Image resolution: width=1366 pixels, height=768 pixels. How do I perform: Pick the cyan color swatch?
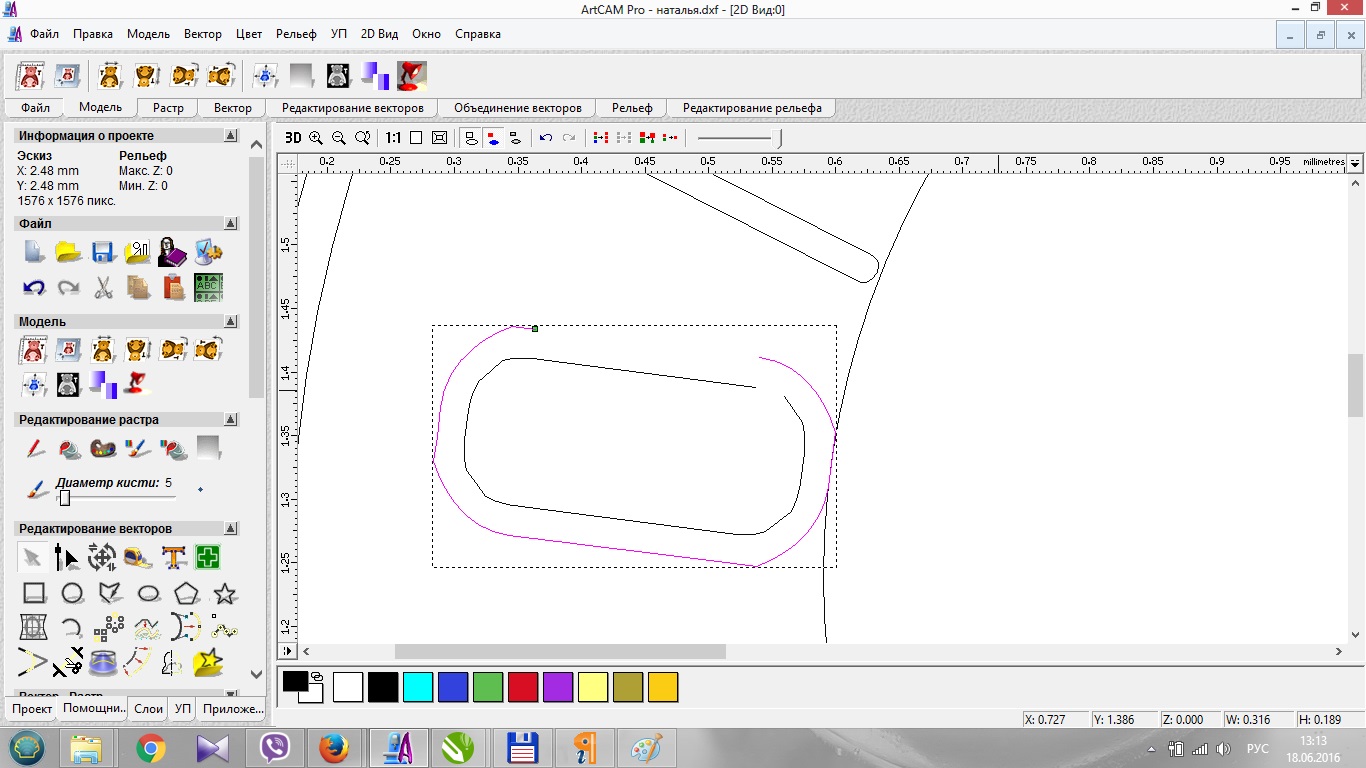click(418, 687)
